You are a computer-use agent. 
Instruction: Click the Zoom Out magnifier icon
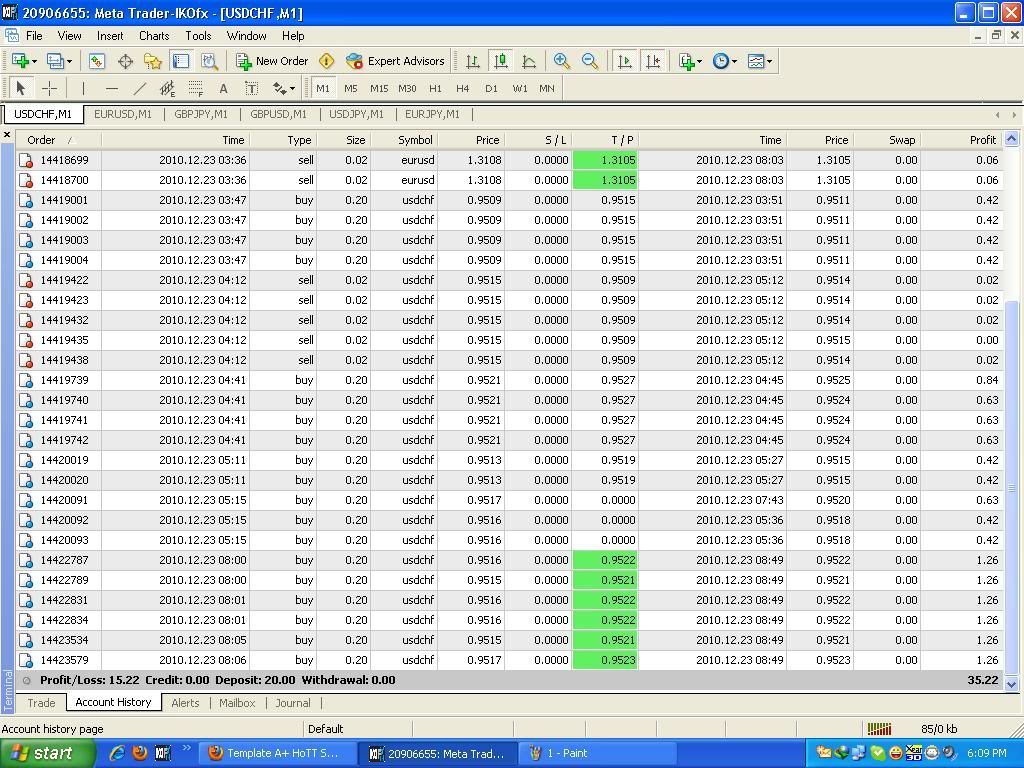590,61
